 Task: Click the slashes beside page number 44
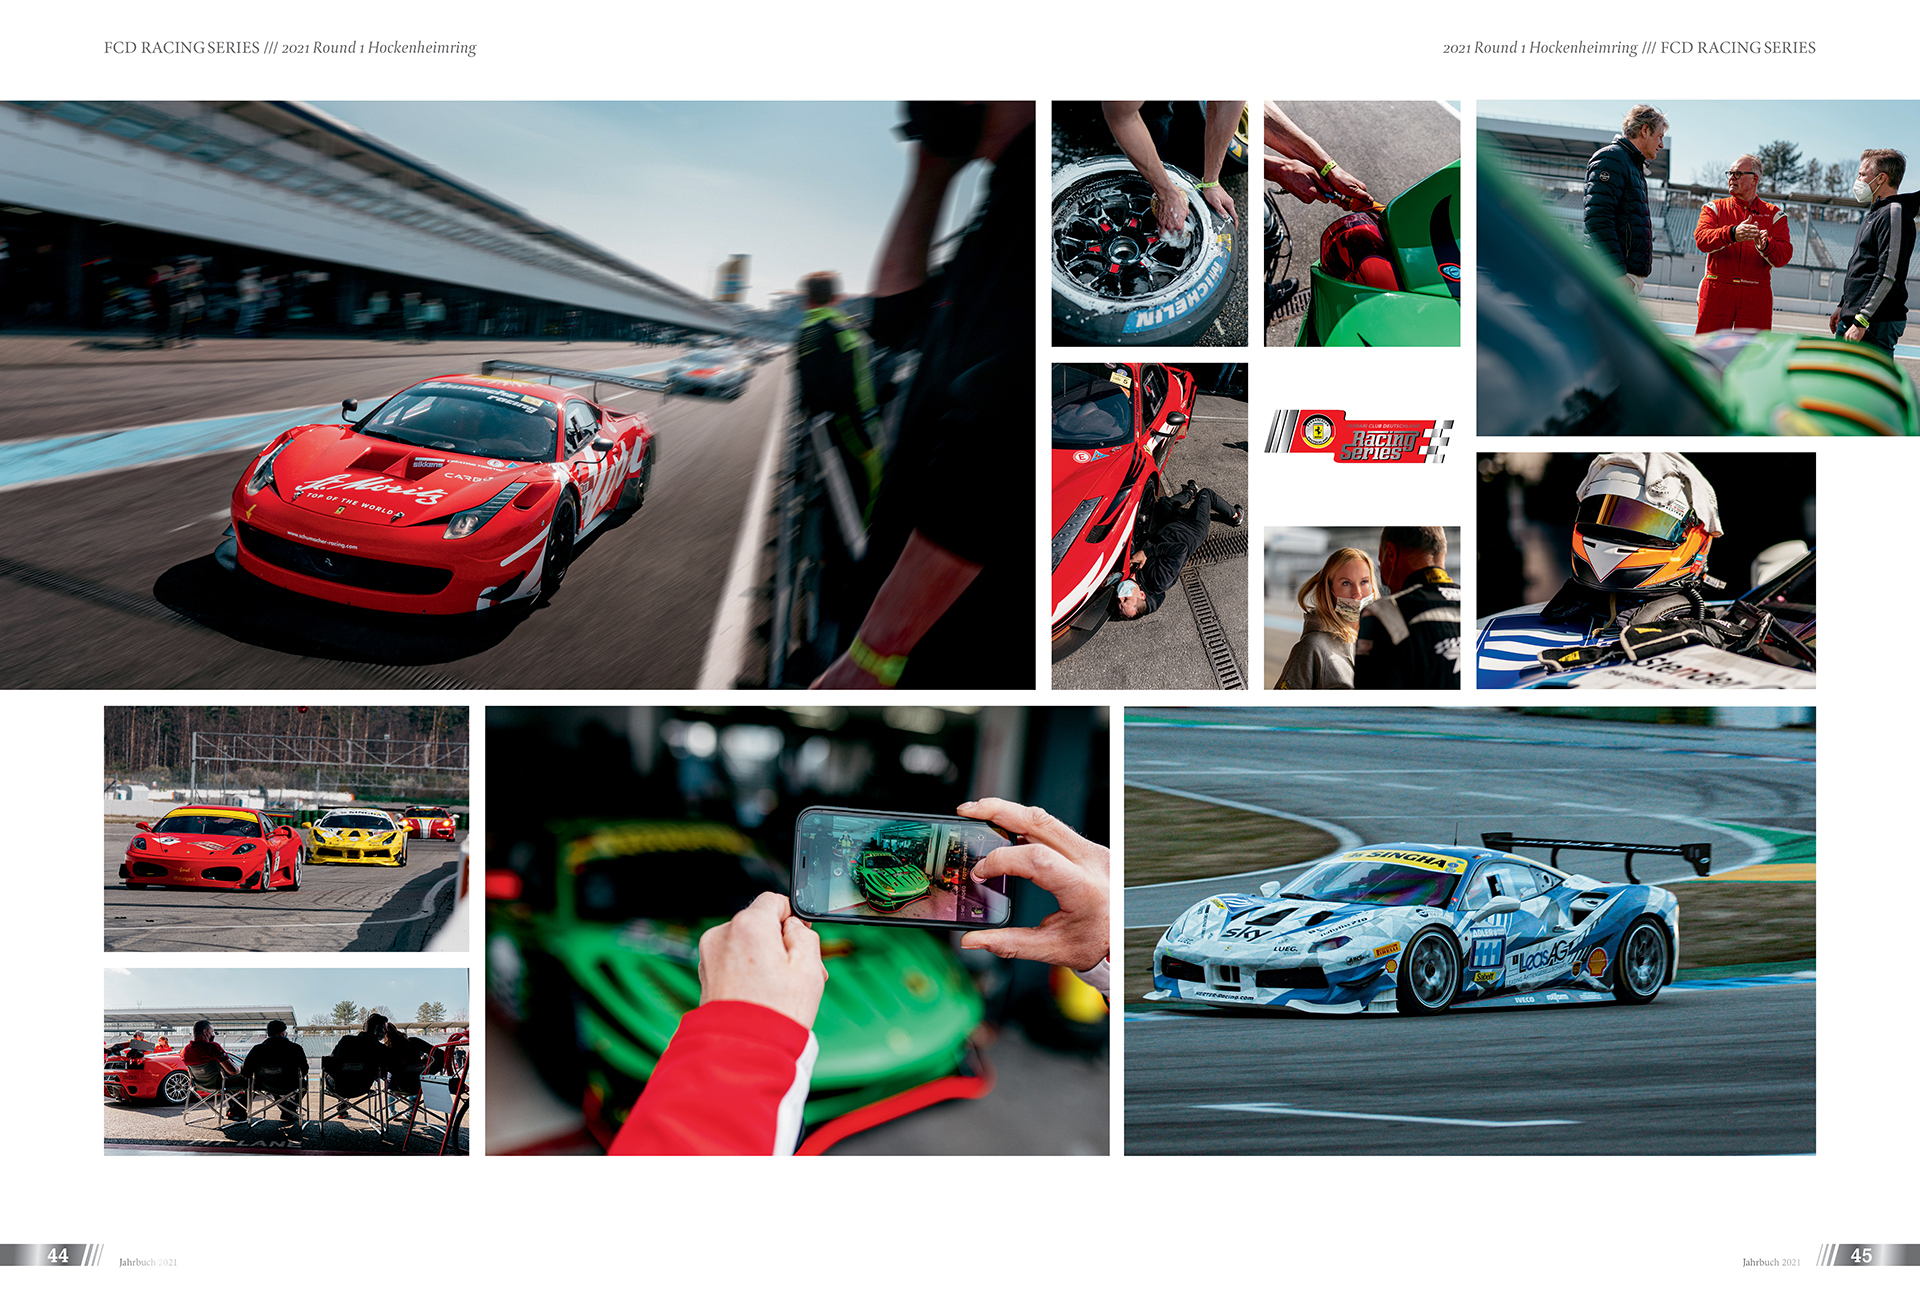pos(93,1255)
